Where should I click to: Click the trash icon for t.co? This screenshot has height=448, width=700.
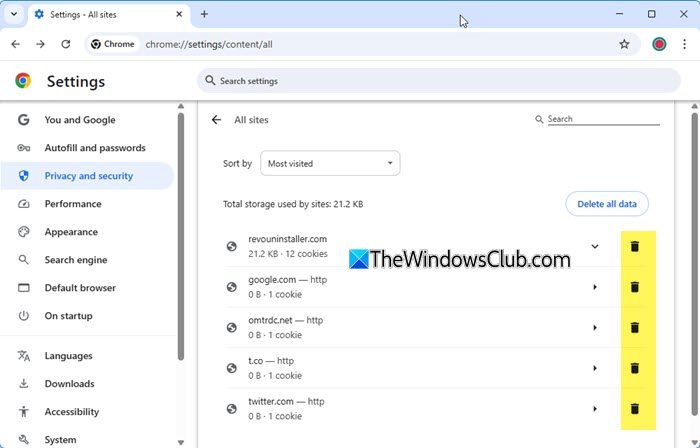pos(634,368)
